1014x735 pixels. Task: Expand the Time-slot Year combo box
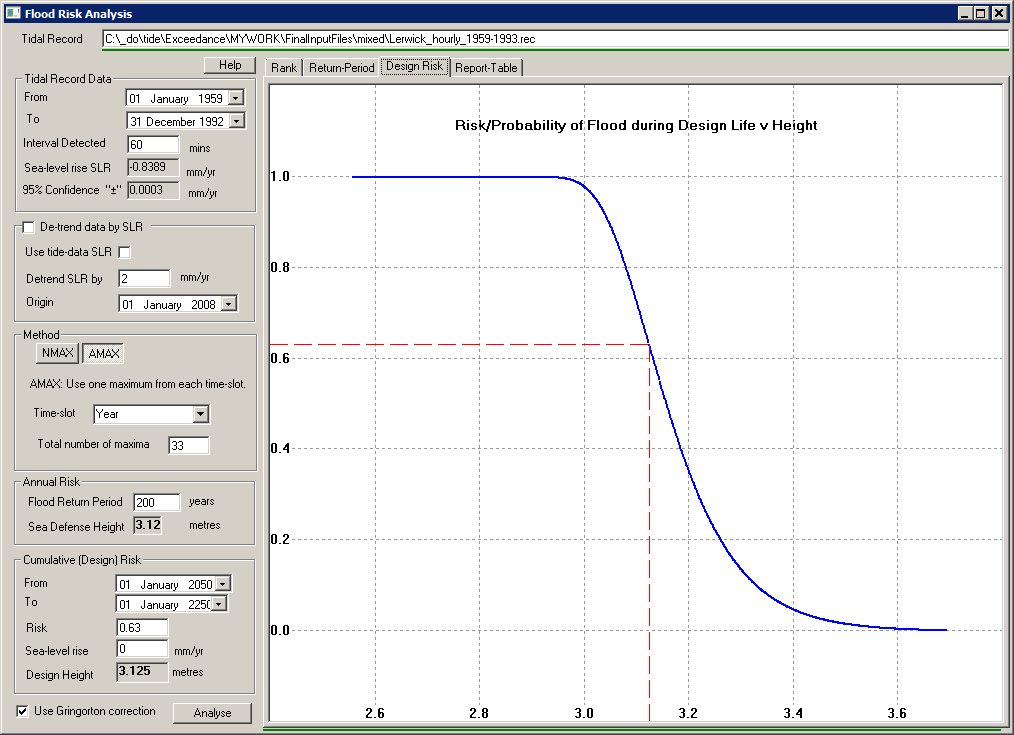200,414
